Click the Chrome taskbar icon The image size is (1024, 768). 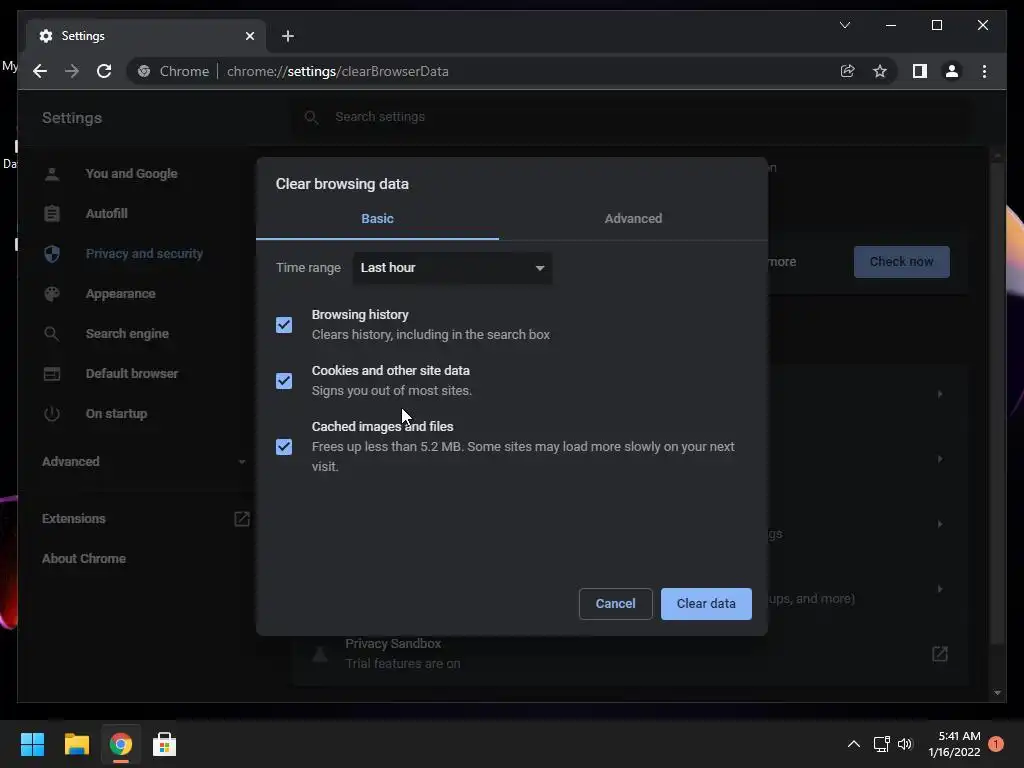[x=121, y=744]
